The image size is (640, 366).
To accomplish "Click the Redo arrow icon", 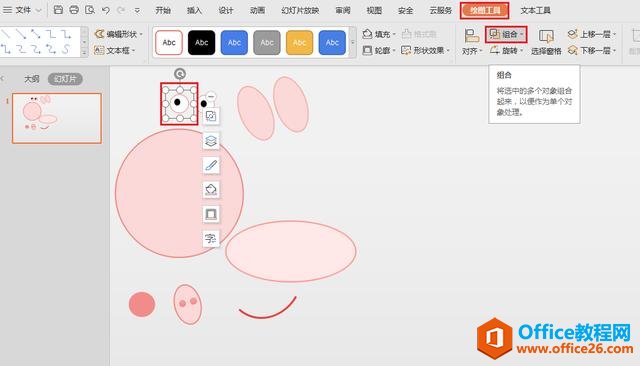I will point(121,10).
